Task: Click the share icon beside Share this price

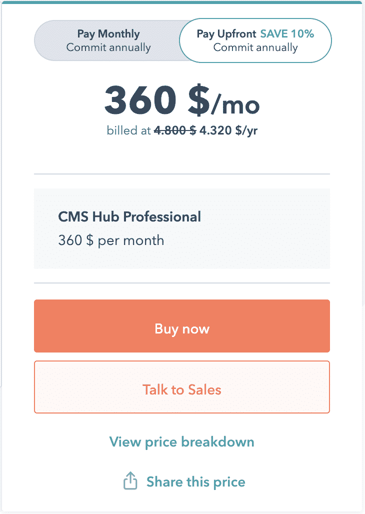Action: (x=130, y=481)
